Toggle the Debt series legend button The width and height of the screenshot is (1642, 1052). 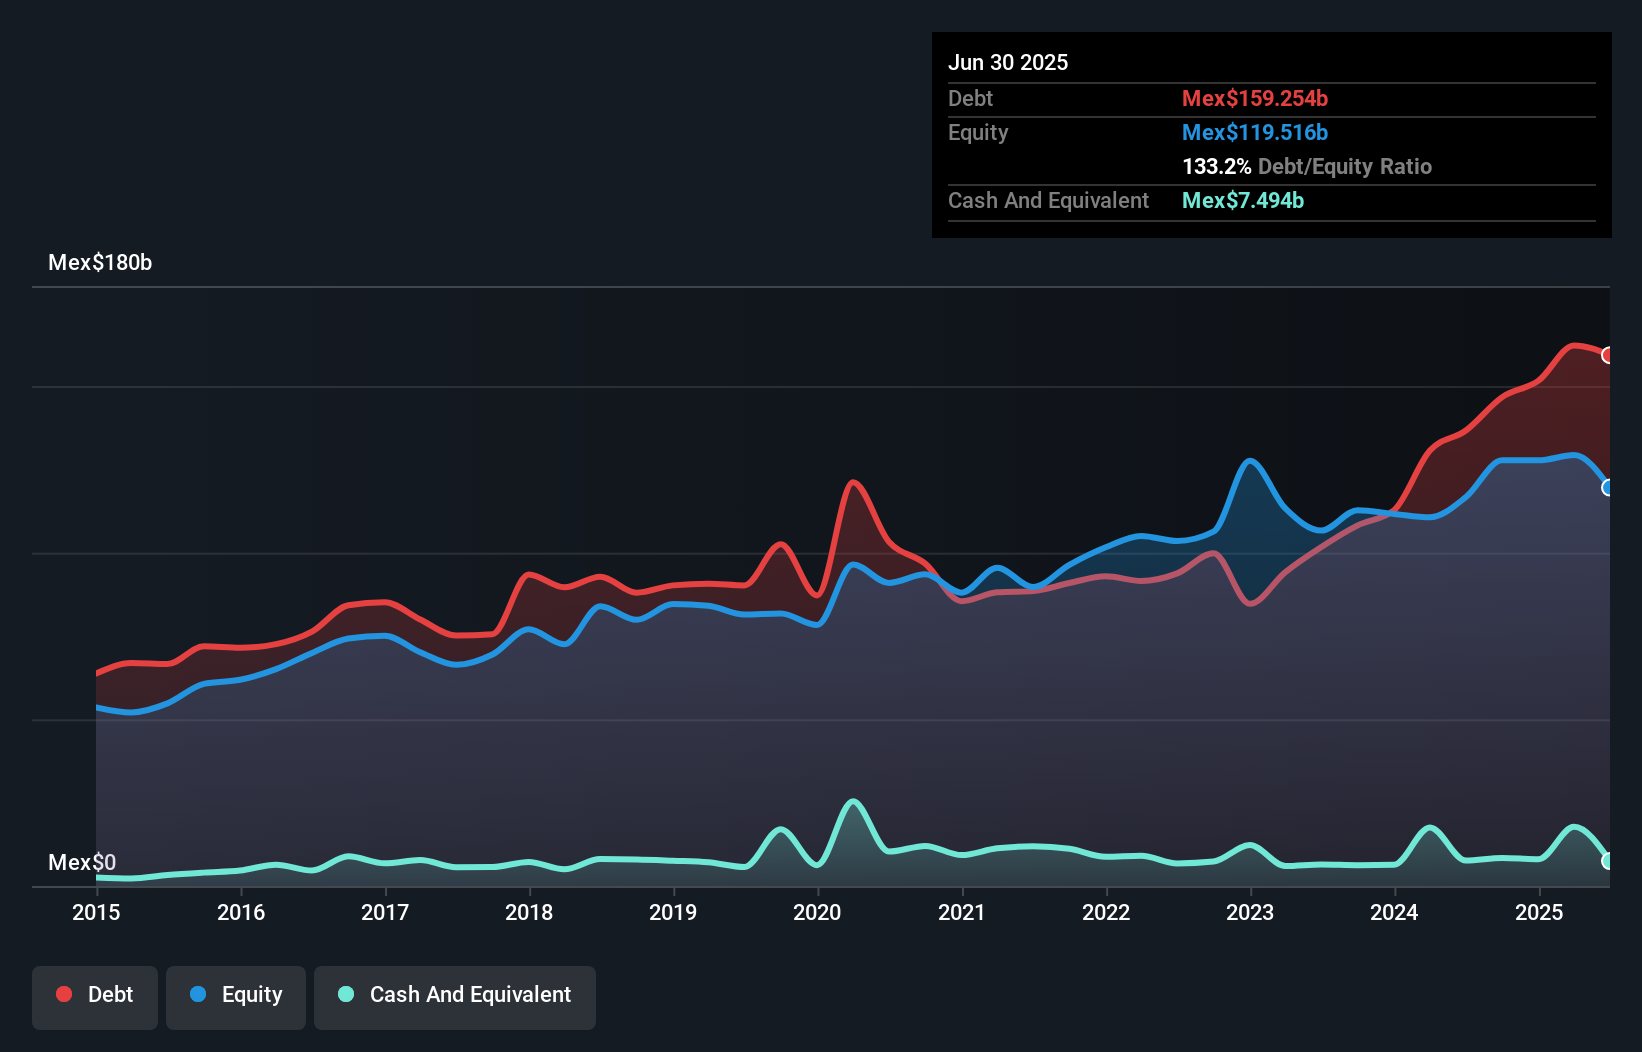coord(95,997)
